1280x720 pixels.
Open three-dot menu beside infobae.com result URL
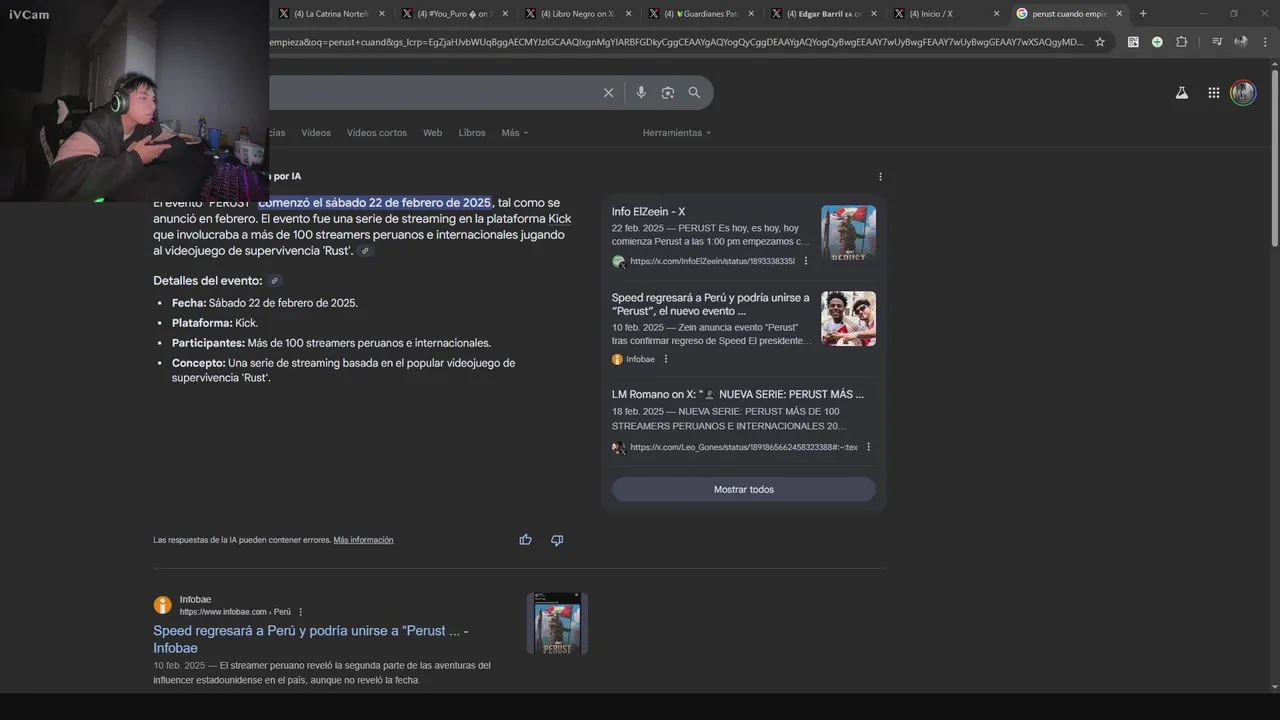(x=300, y=612)
